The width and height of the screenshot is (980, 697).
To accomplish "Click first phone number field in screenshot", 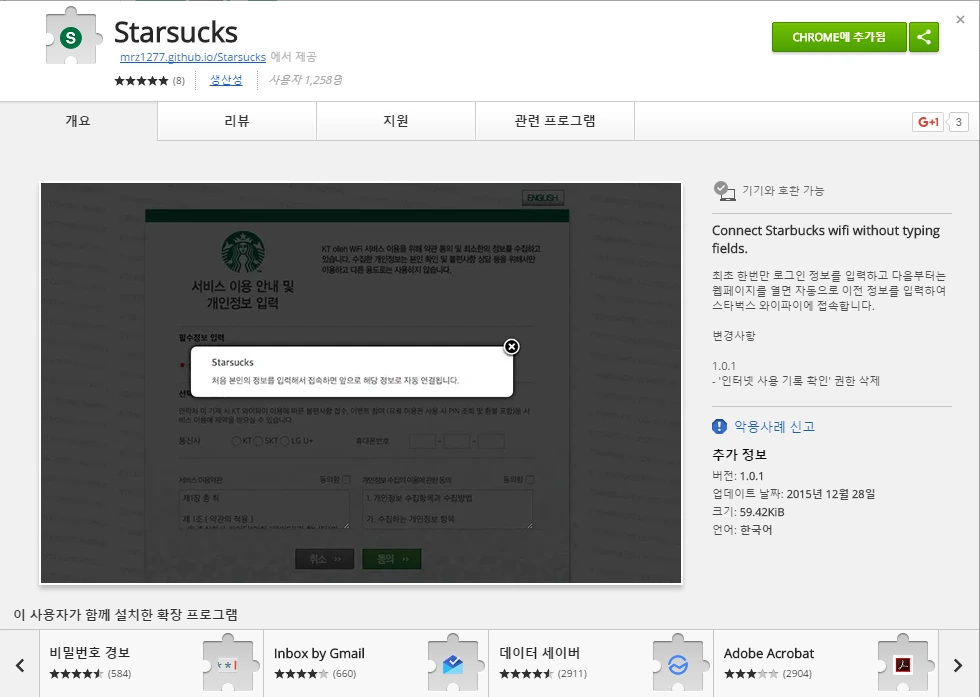I will point(422,441).
